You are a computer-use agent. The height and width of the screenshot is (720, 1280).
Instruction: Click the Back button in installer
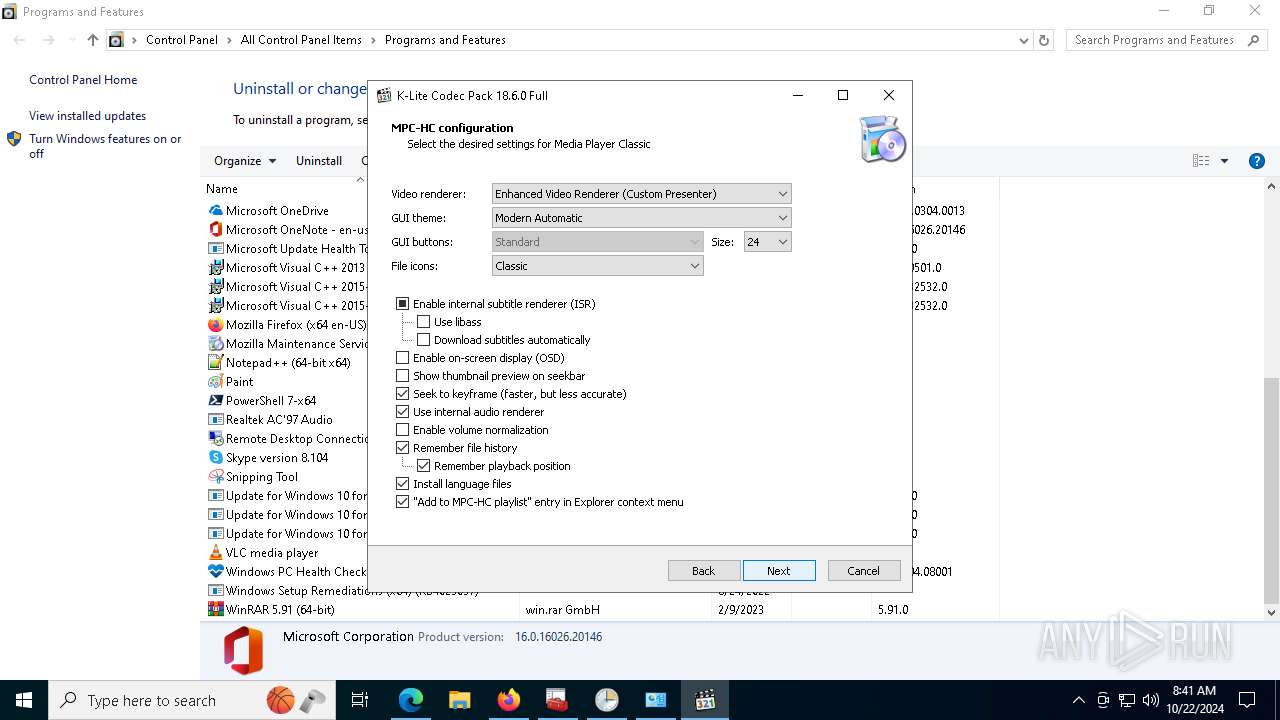click(704, 571)
